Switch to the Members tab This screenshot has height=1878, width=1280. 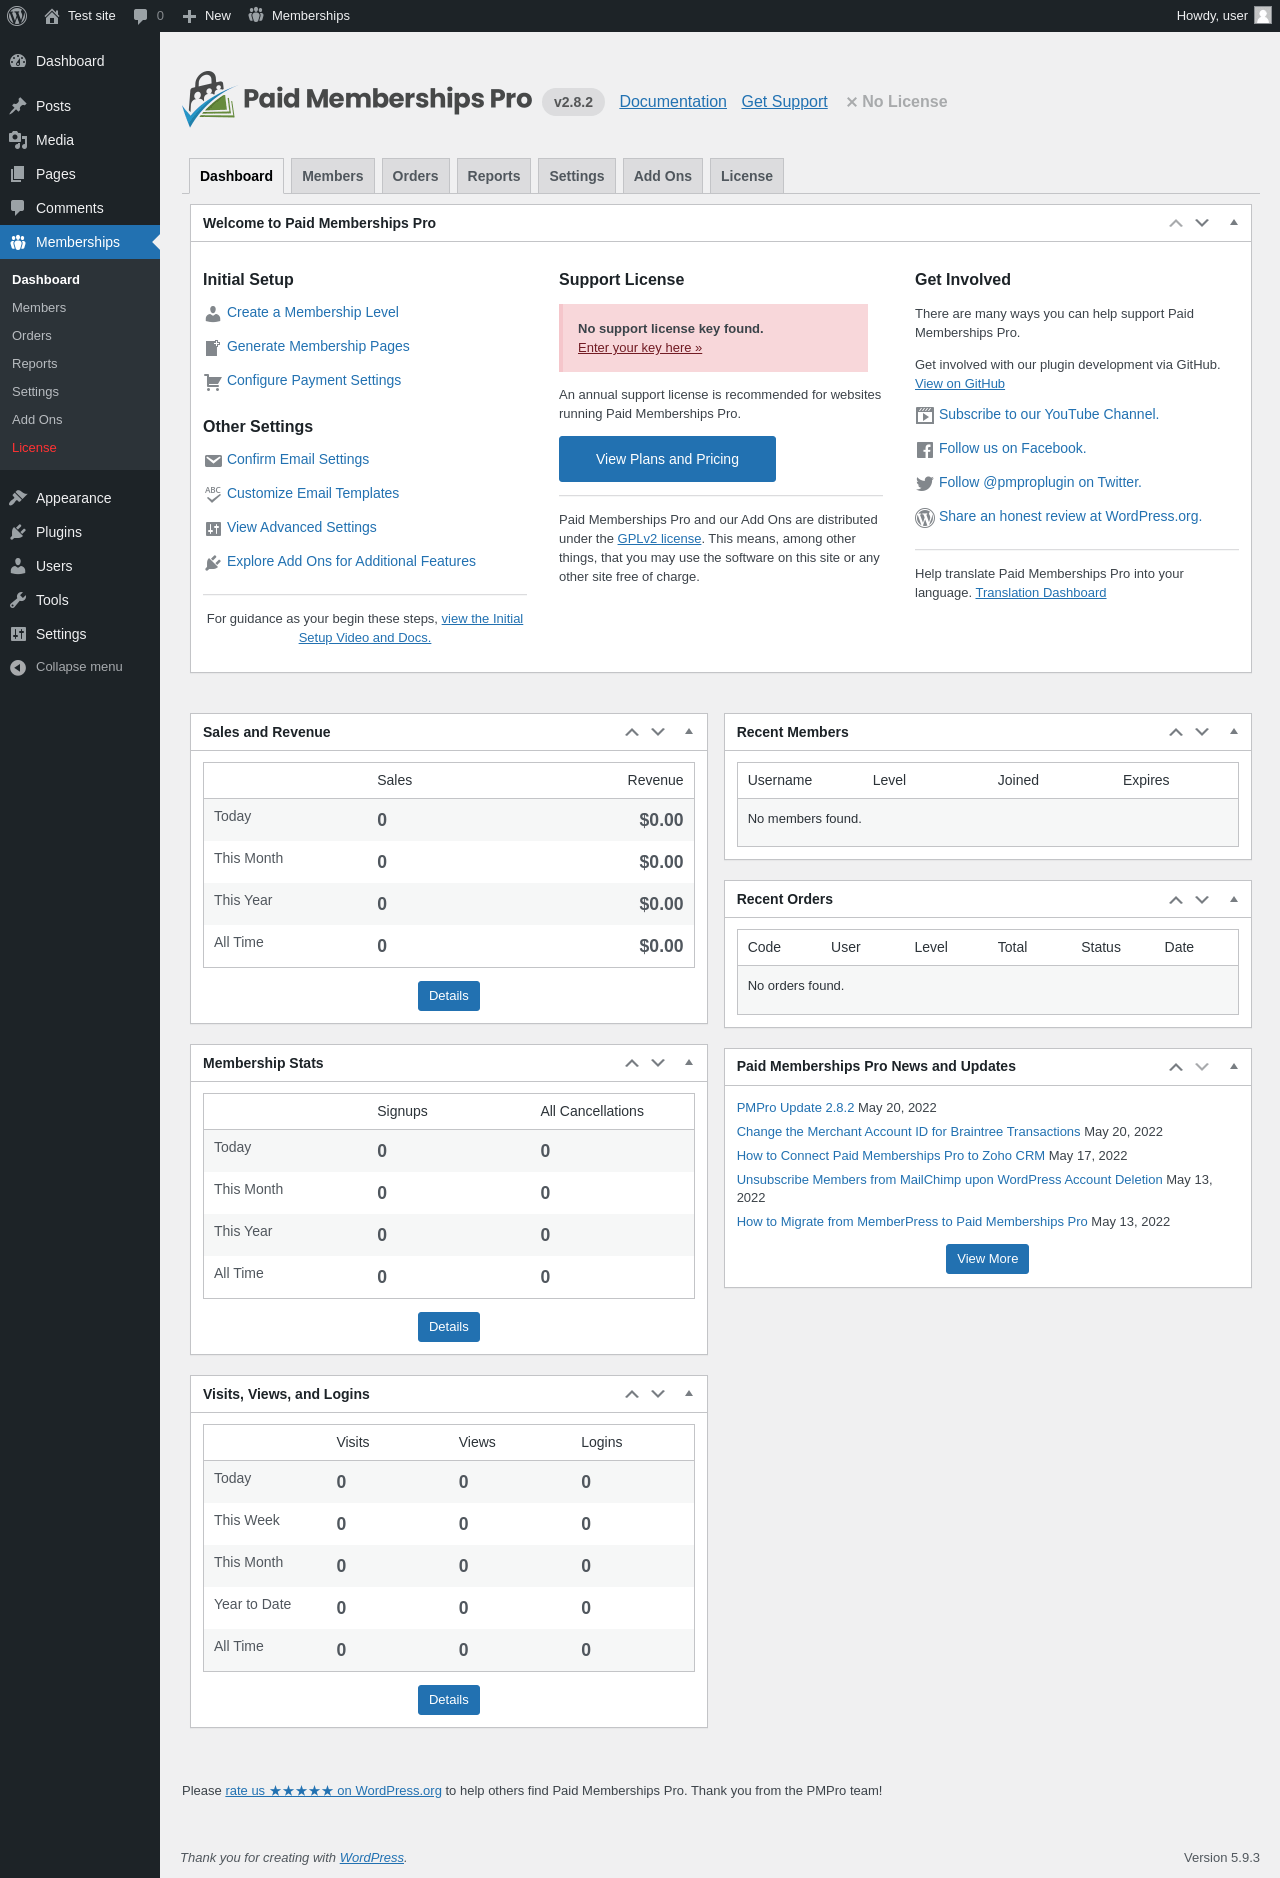[x=333, y=176]
